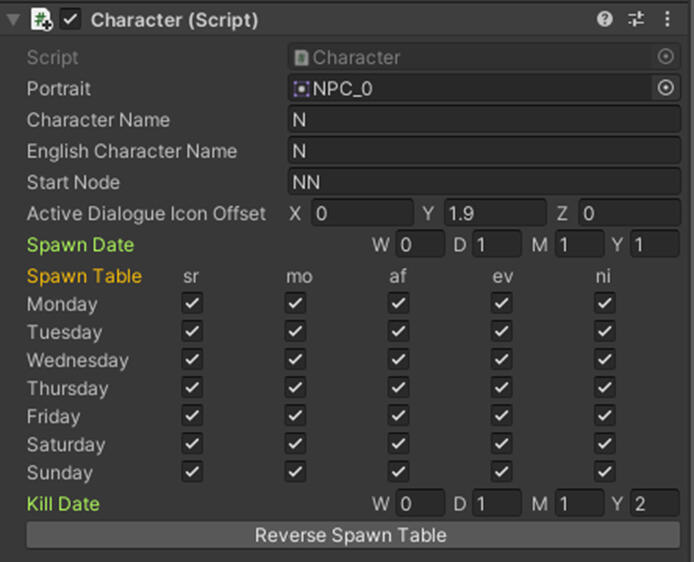Open object picker for Script field
The width and height of the screenshot is (694, 562).
[x=666, y=57]
